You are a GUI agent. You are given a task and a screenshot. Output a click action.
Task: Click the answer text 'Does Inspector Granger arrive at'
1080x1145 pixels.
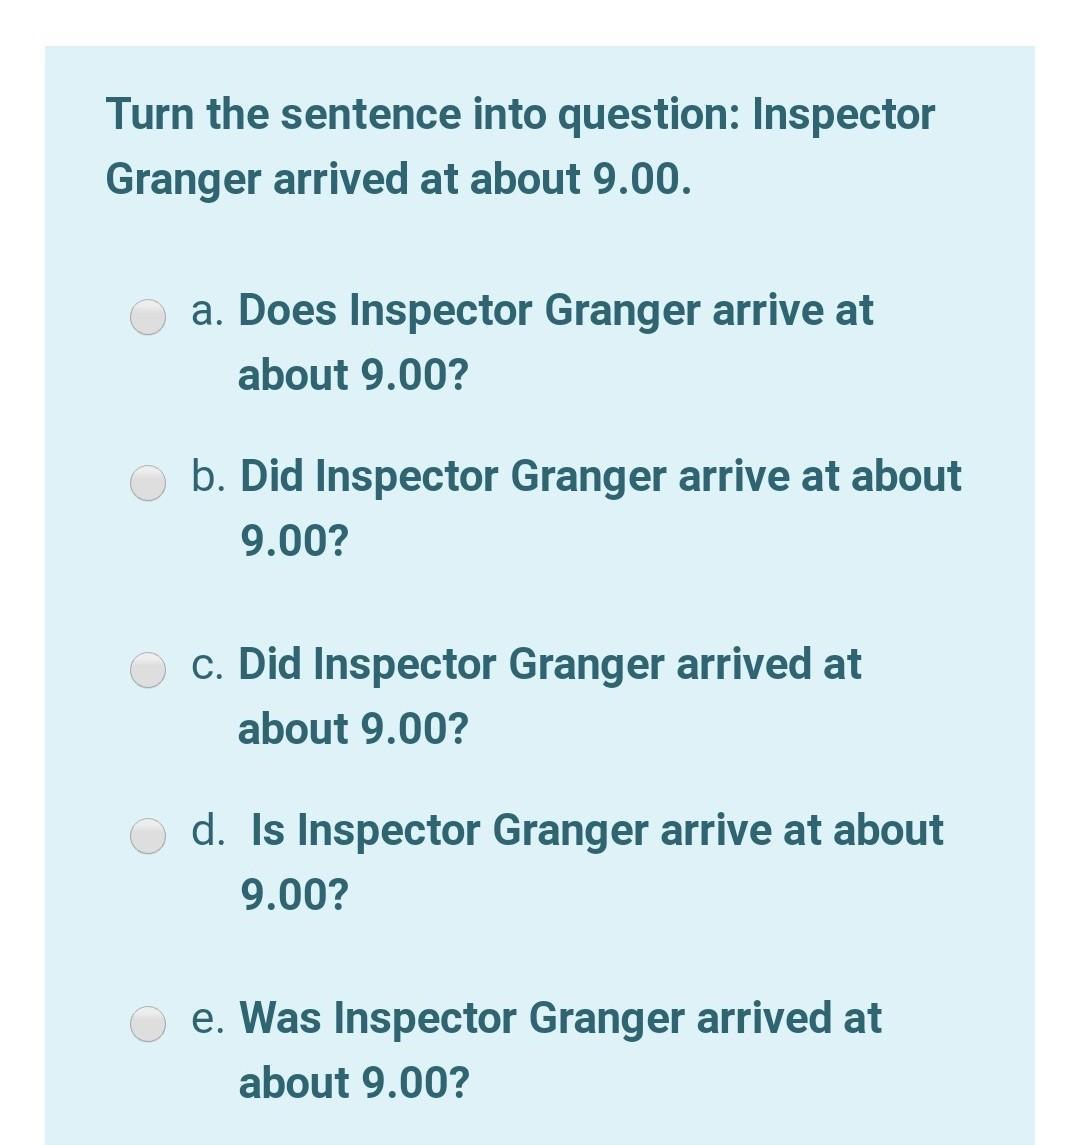555,310
